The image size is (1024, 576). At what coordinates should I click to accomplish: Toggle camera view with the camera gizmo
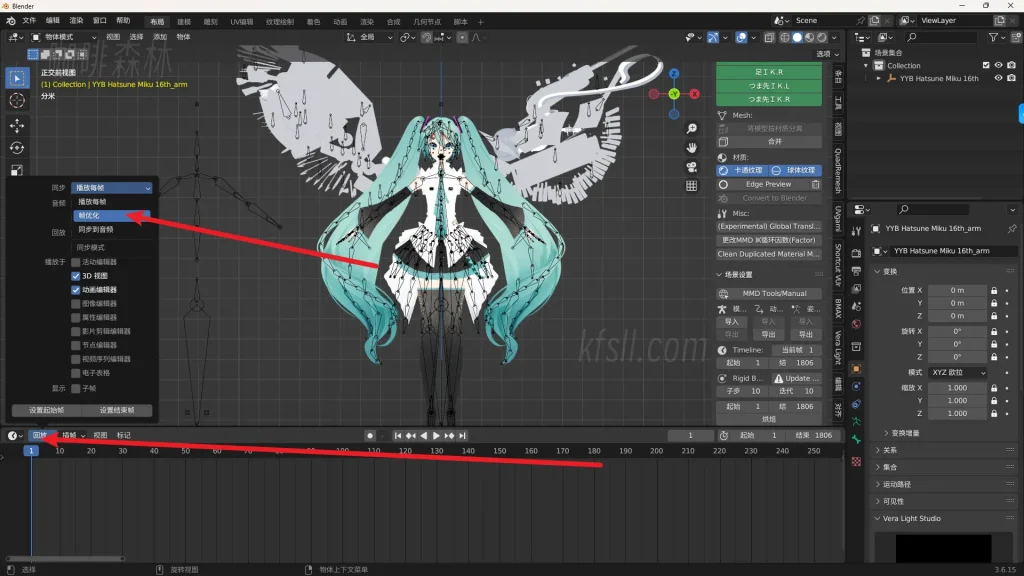(691, 166)
